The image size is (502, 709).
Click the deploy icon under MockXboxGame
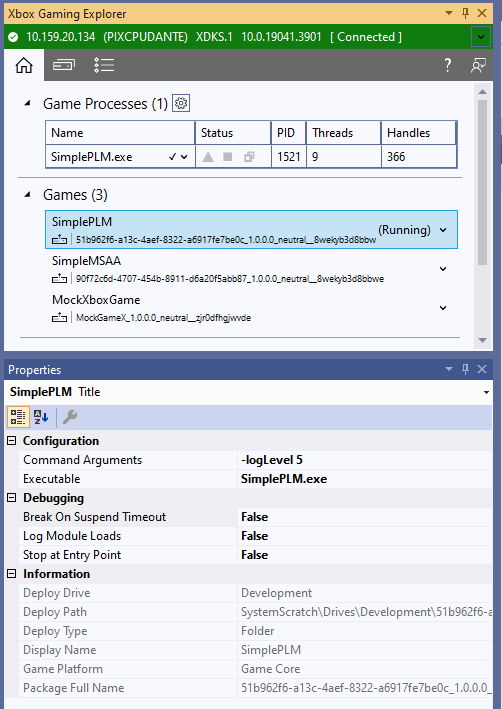[x=60, y=317]
